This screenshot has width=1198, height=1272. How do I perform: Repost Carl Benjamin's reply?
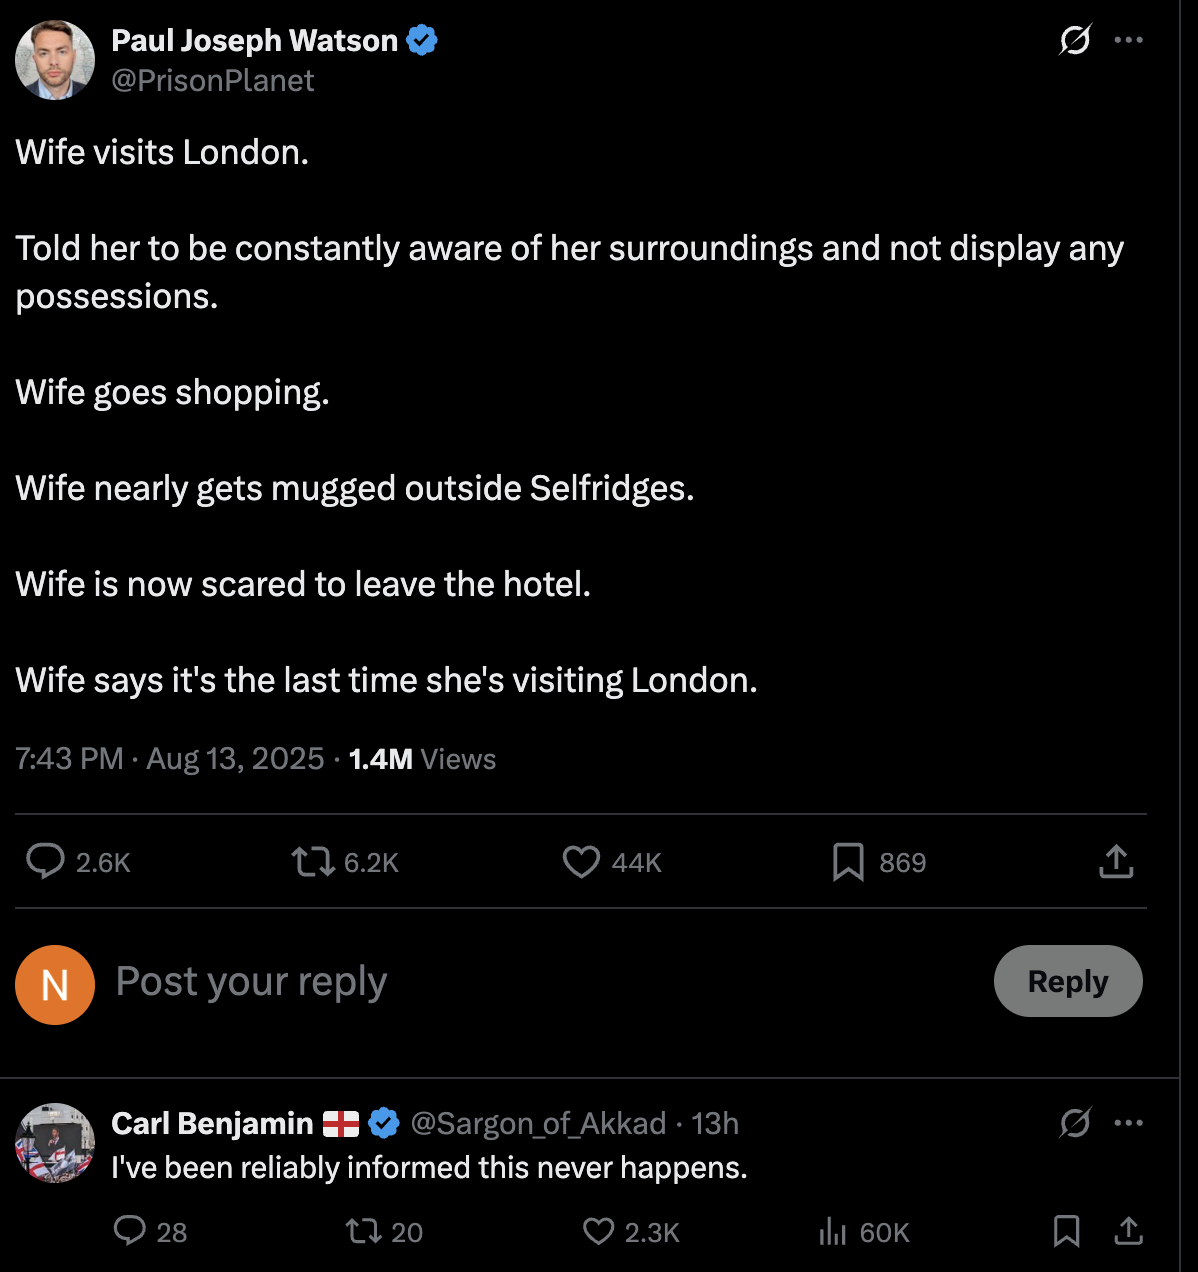362,1230
